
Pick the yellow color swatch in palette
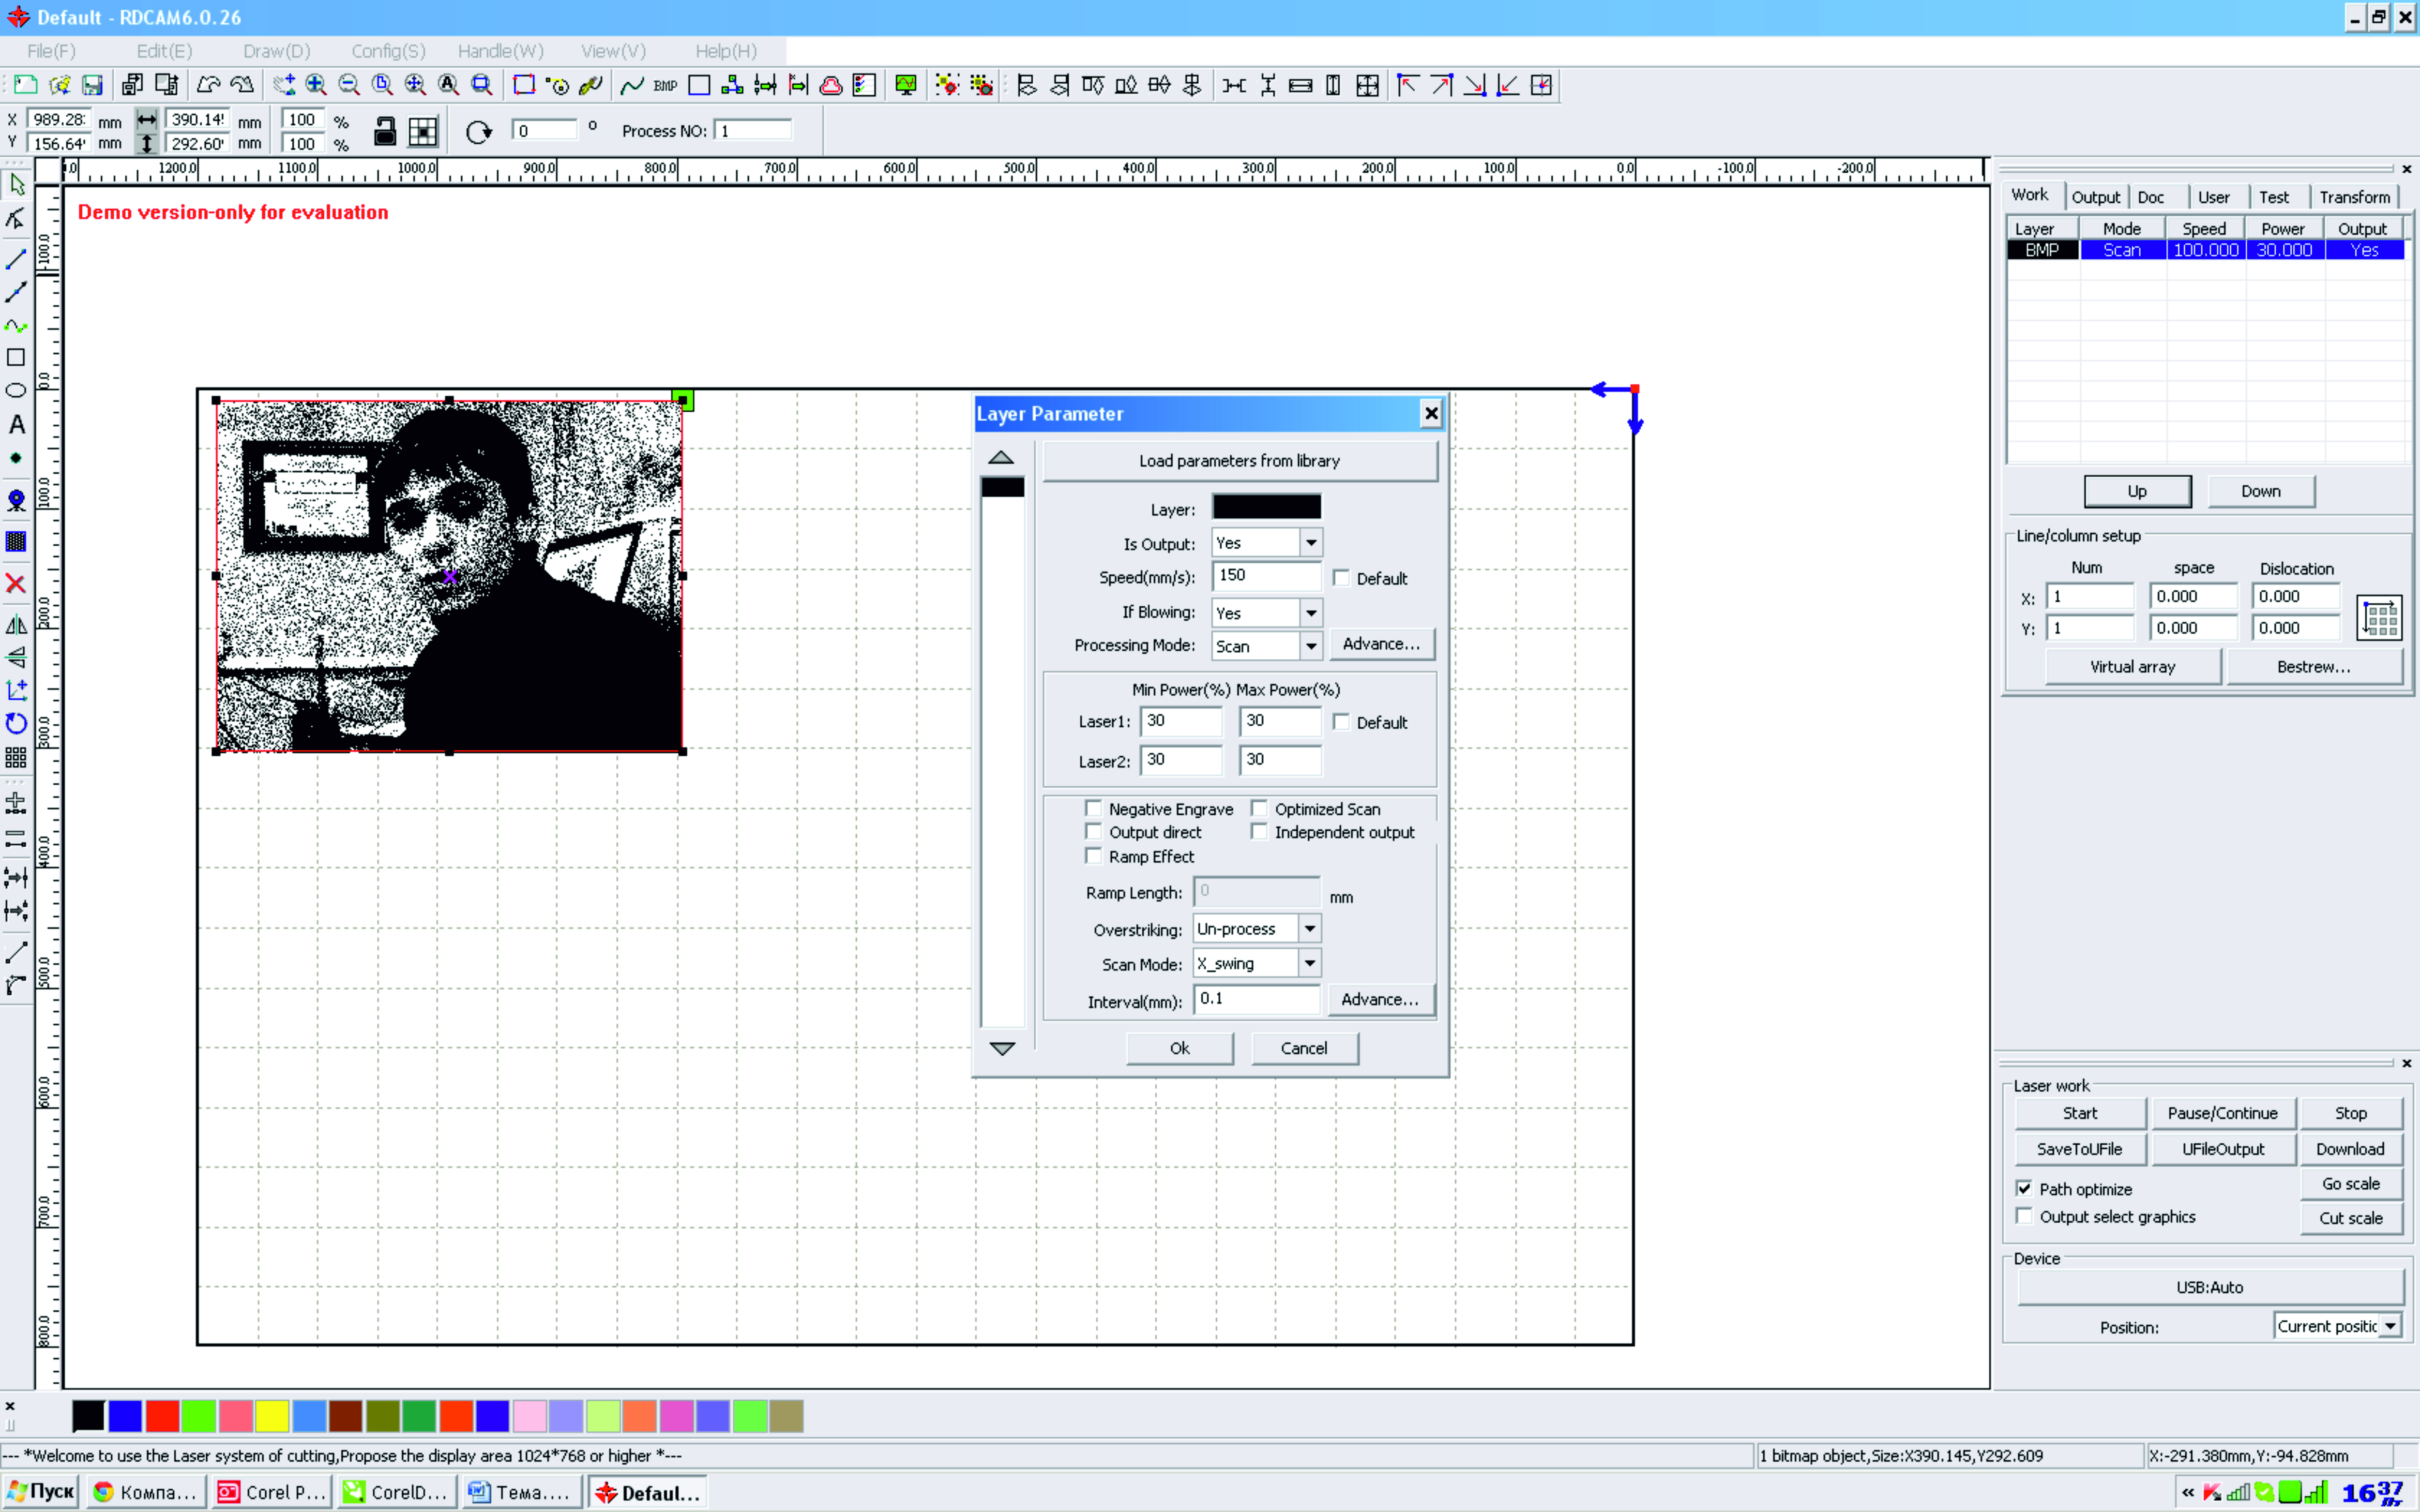(272, 1415)
